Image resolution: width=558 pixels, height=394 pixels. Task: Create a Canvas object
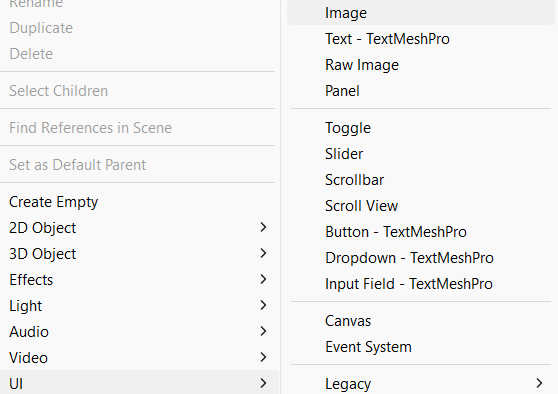coord(421,321)
